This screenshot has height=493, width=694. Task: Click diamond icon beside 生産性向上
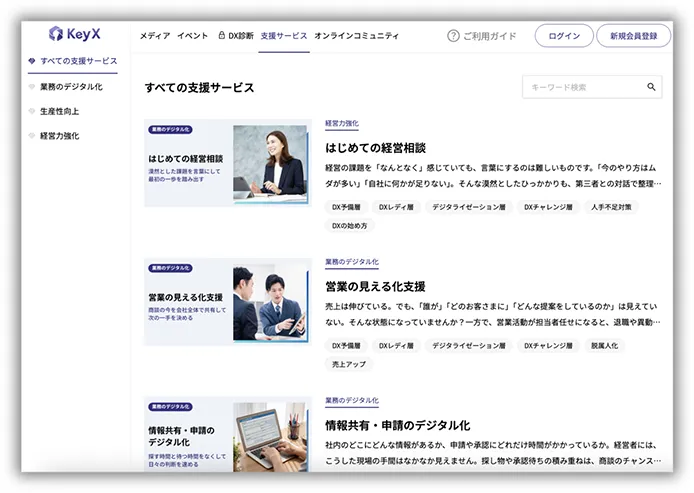(32, 112)
